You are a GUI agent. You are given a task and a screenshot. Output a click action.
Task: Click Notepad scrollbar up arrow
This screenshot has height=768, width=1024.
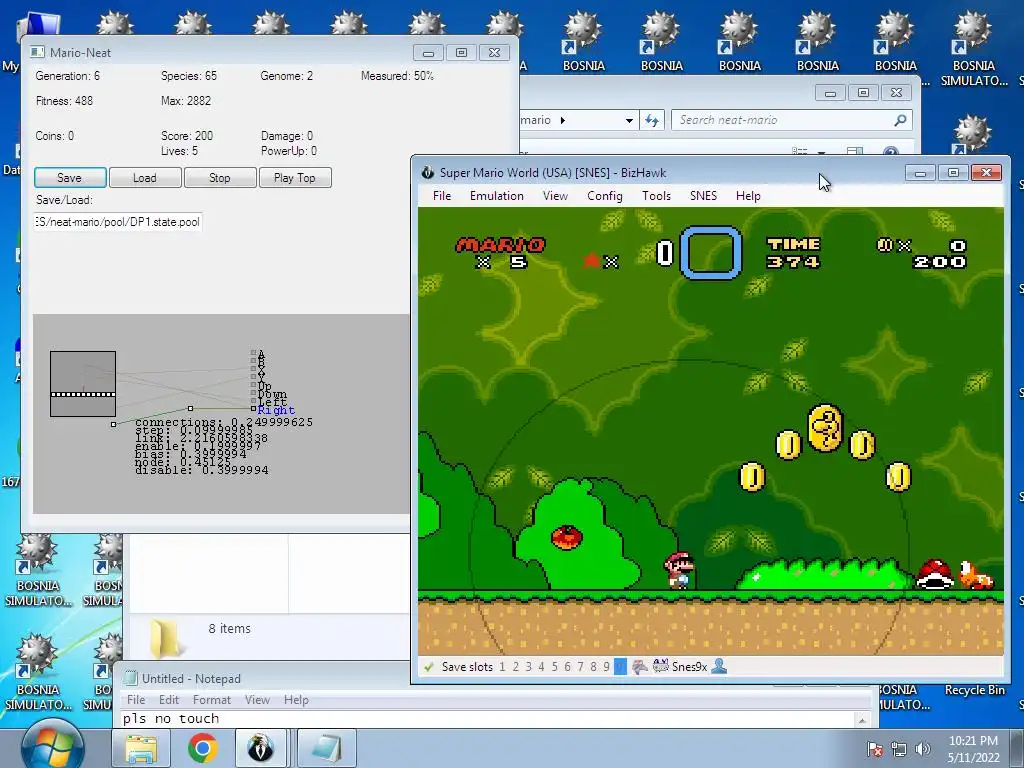coord(863,720)
